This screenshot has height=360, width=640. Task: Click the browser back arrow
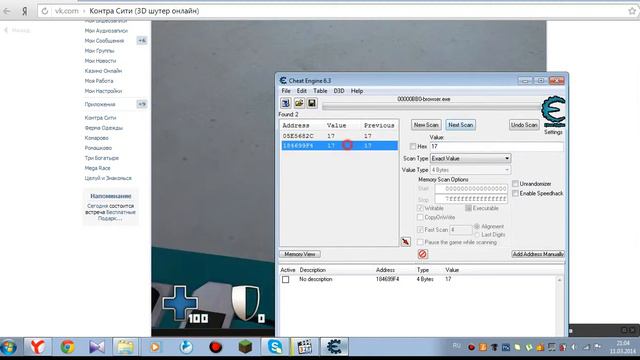click(7, 11)
